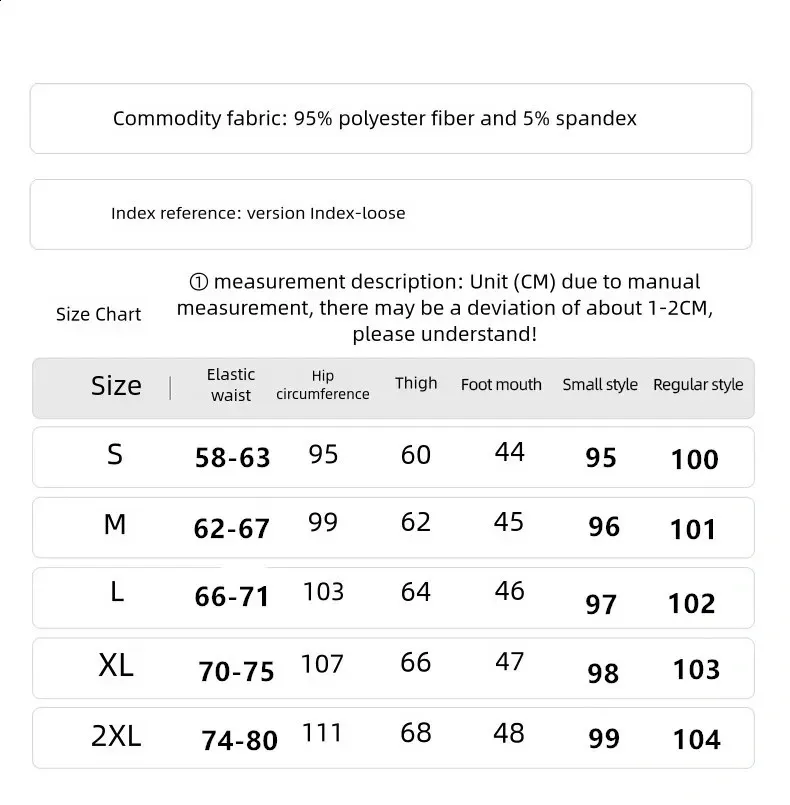Click the Commodity fabric description box
This screenshot has width=790, height=805.
[x=390, y=119]
